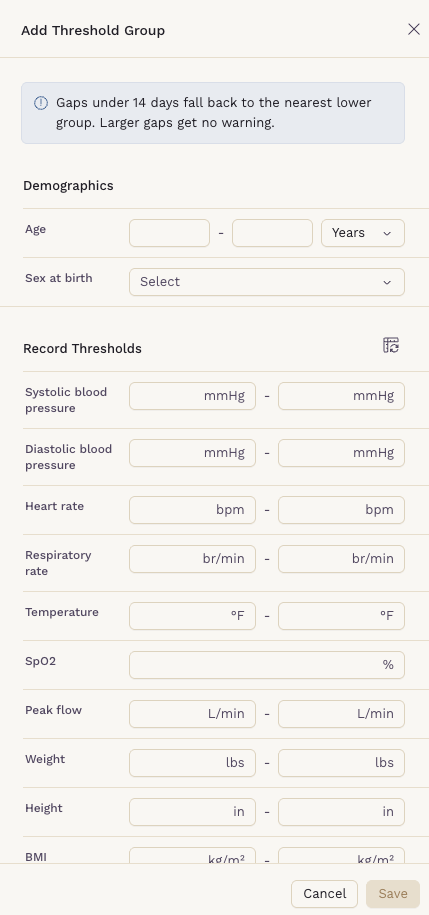Focus the Peak flow maximum L/min field
The width and height of the screenshot is (429, 915).
(x=341, y=714)
